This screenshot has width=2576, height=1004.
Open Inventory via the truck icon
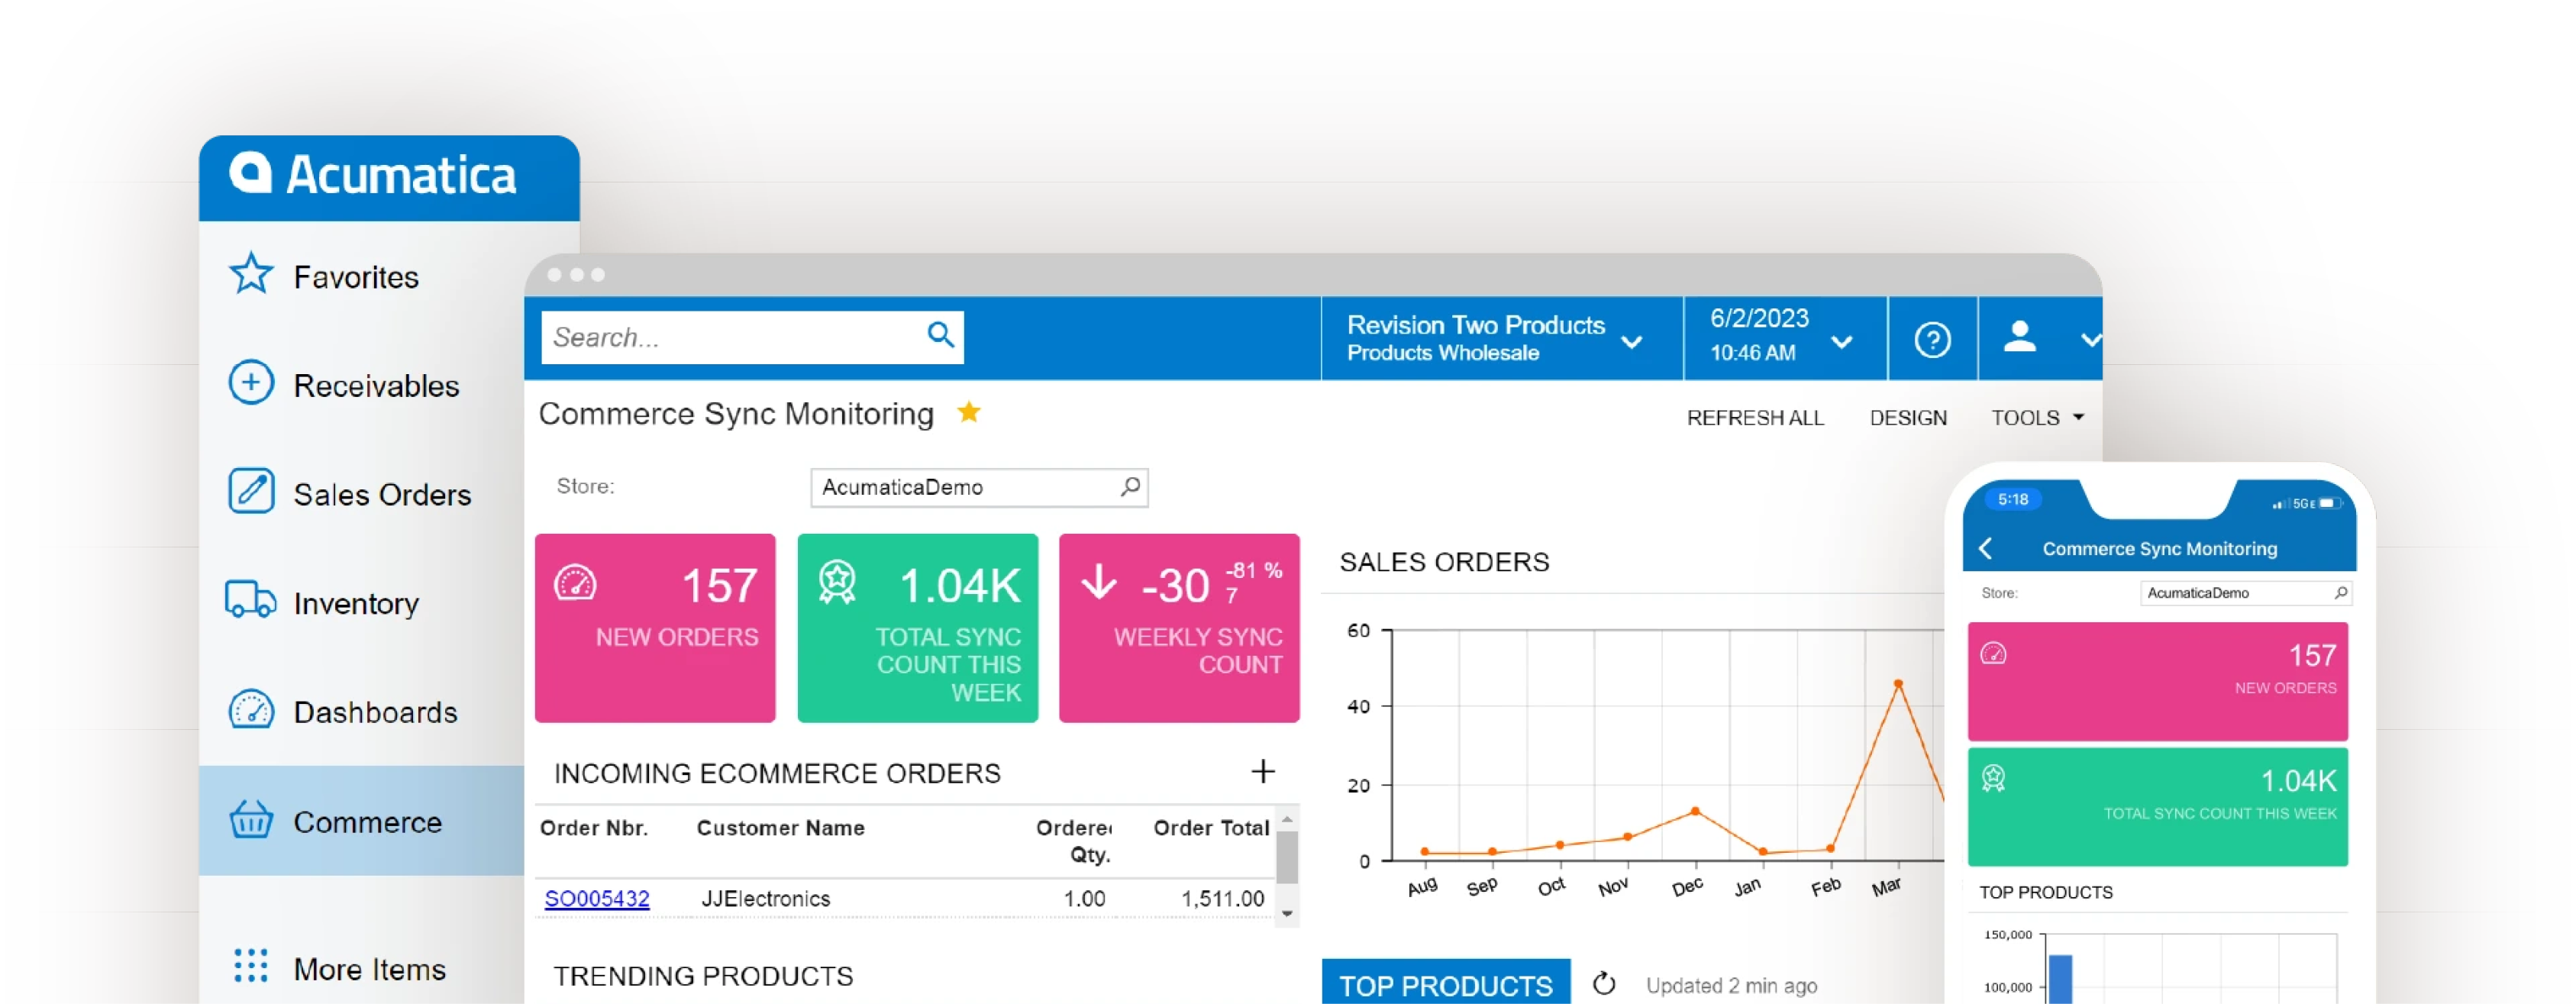tap(251, 601)
